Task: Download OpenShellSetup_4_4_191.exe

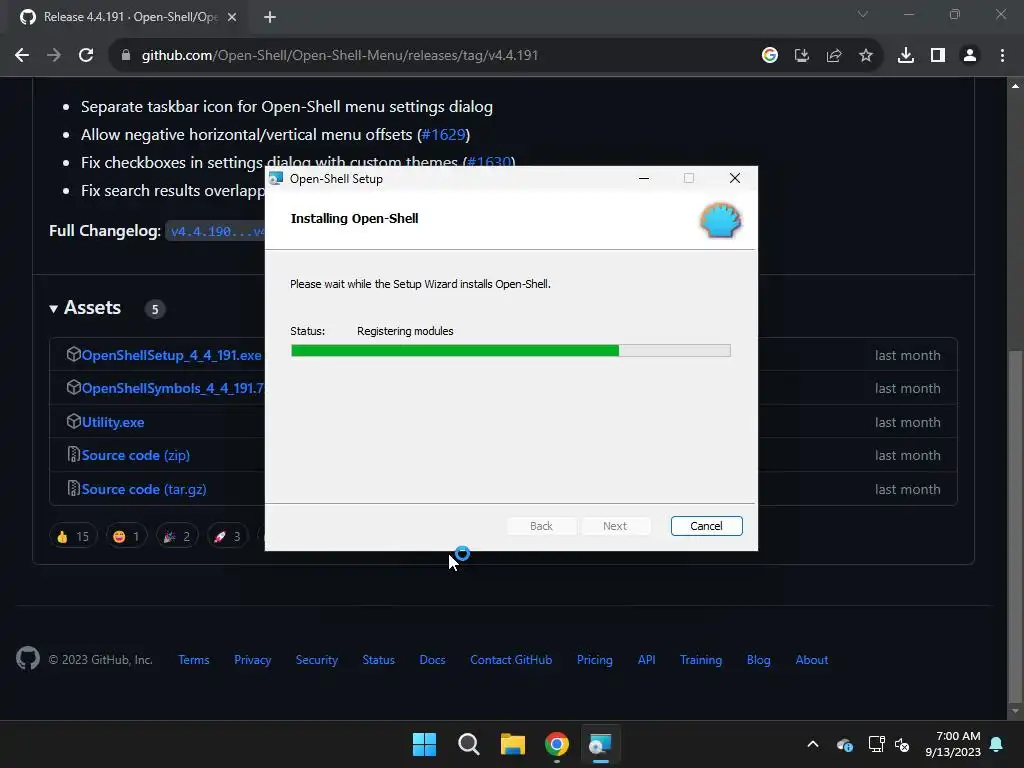Action: pyautogui.click(x=171, y=355)
